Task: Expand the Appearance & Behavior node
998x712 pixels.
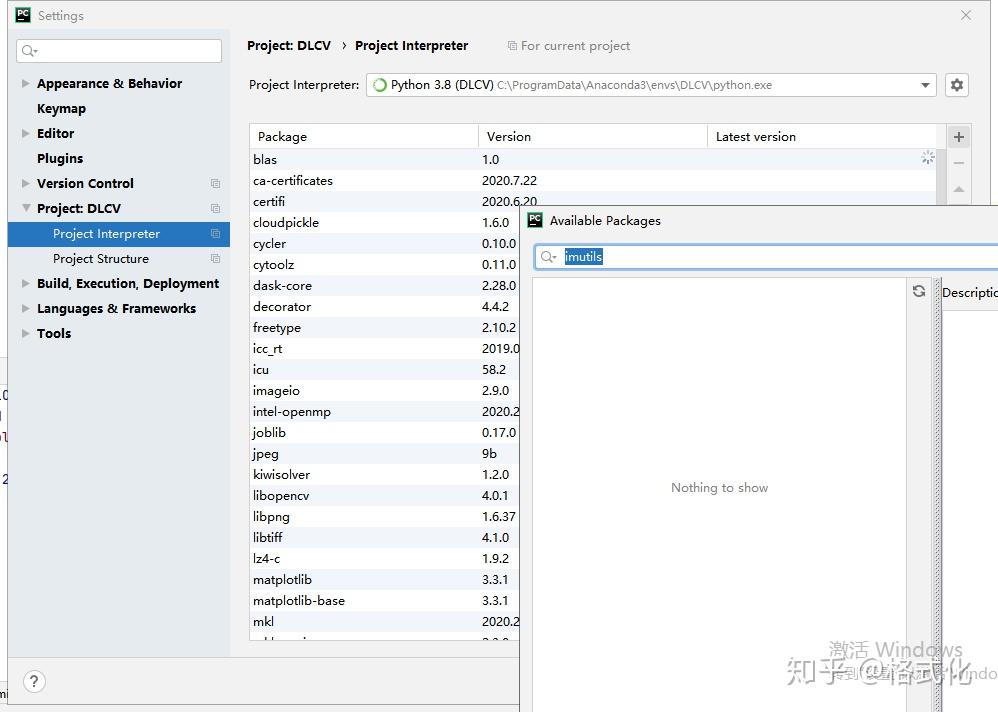Action: click(24, 83)
